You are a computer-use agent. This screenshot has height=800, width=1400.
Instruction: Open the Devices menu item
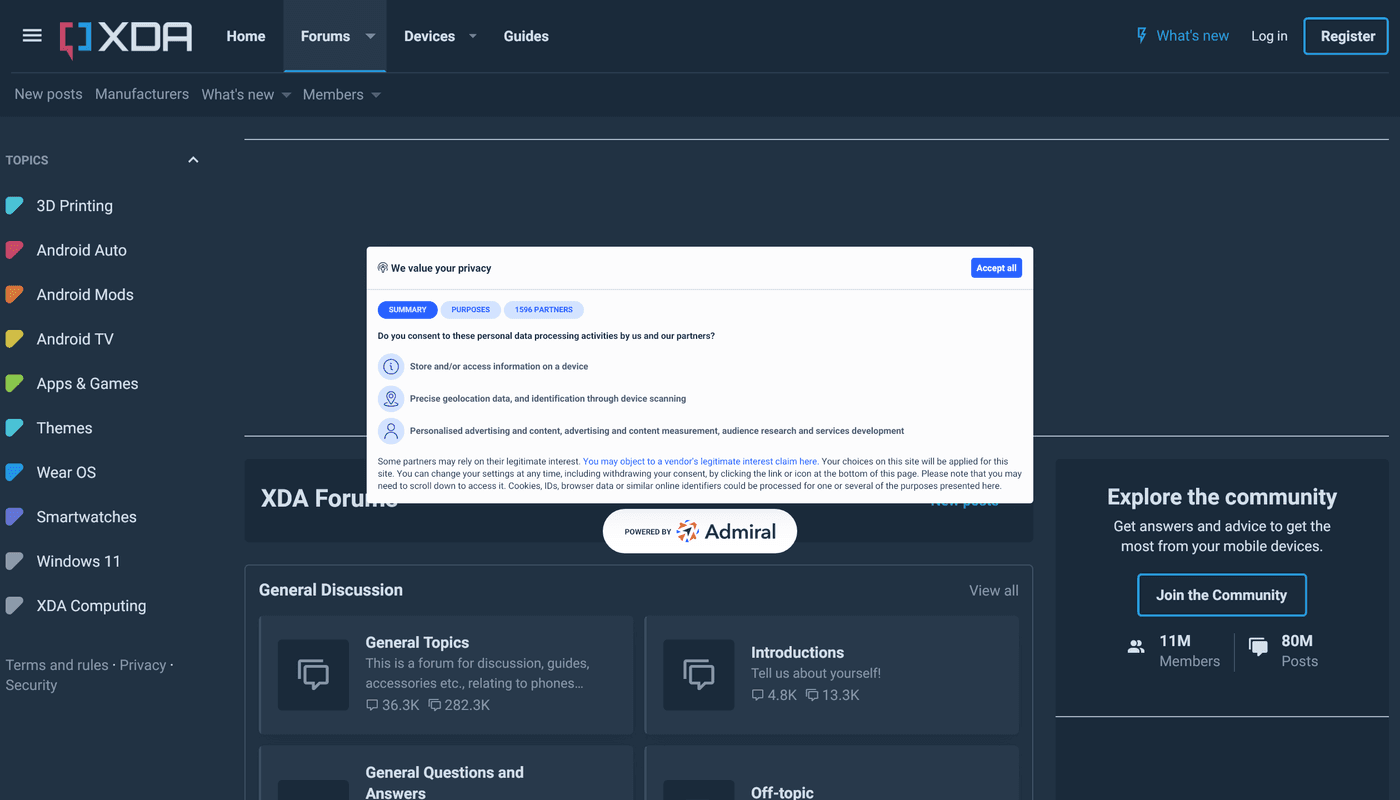pyautogui.click(x=429, y=36)
